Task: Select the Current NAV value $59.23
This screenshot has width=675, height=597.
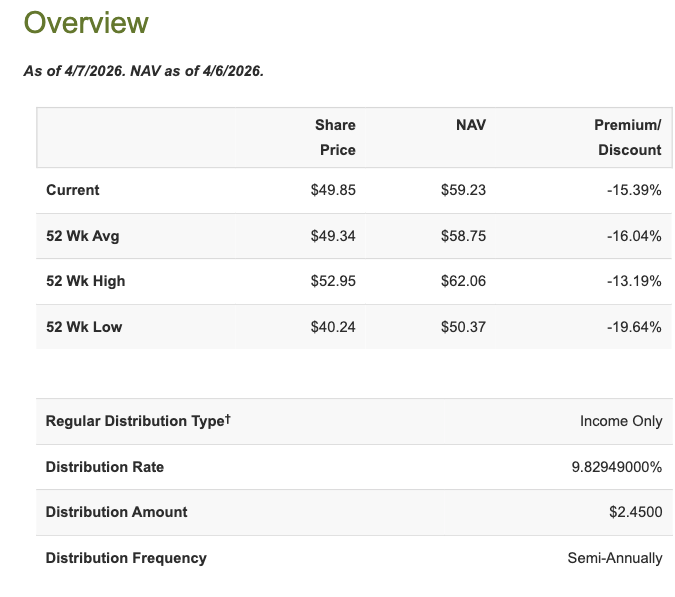Action: coord(463,190)
